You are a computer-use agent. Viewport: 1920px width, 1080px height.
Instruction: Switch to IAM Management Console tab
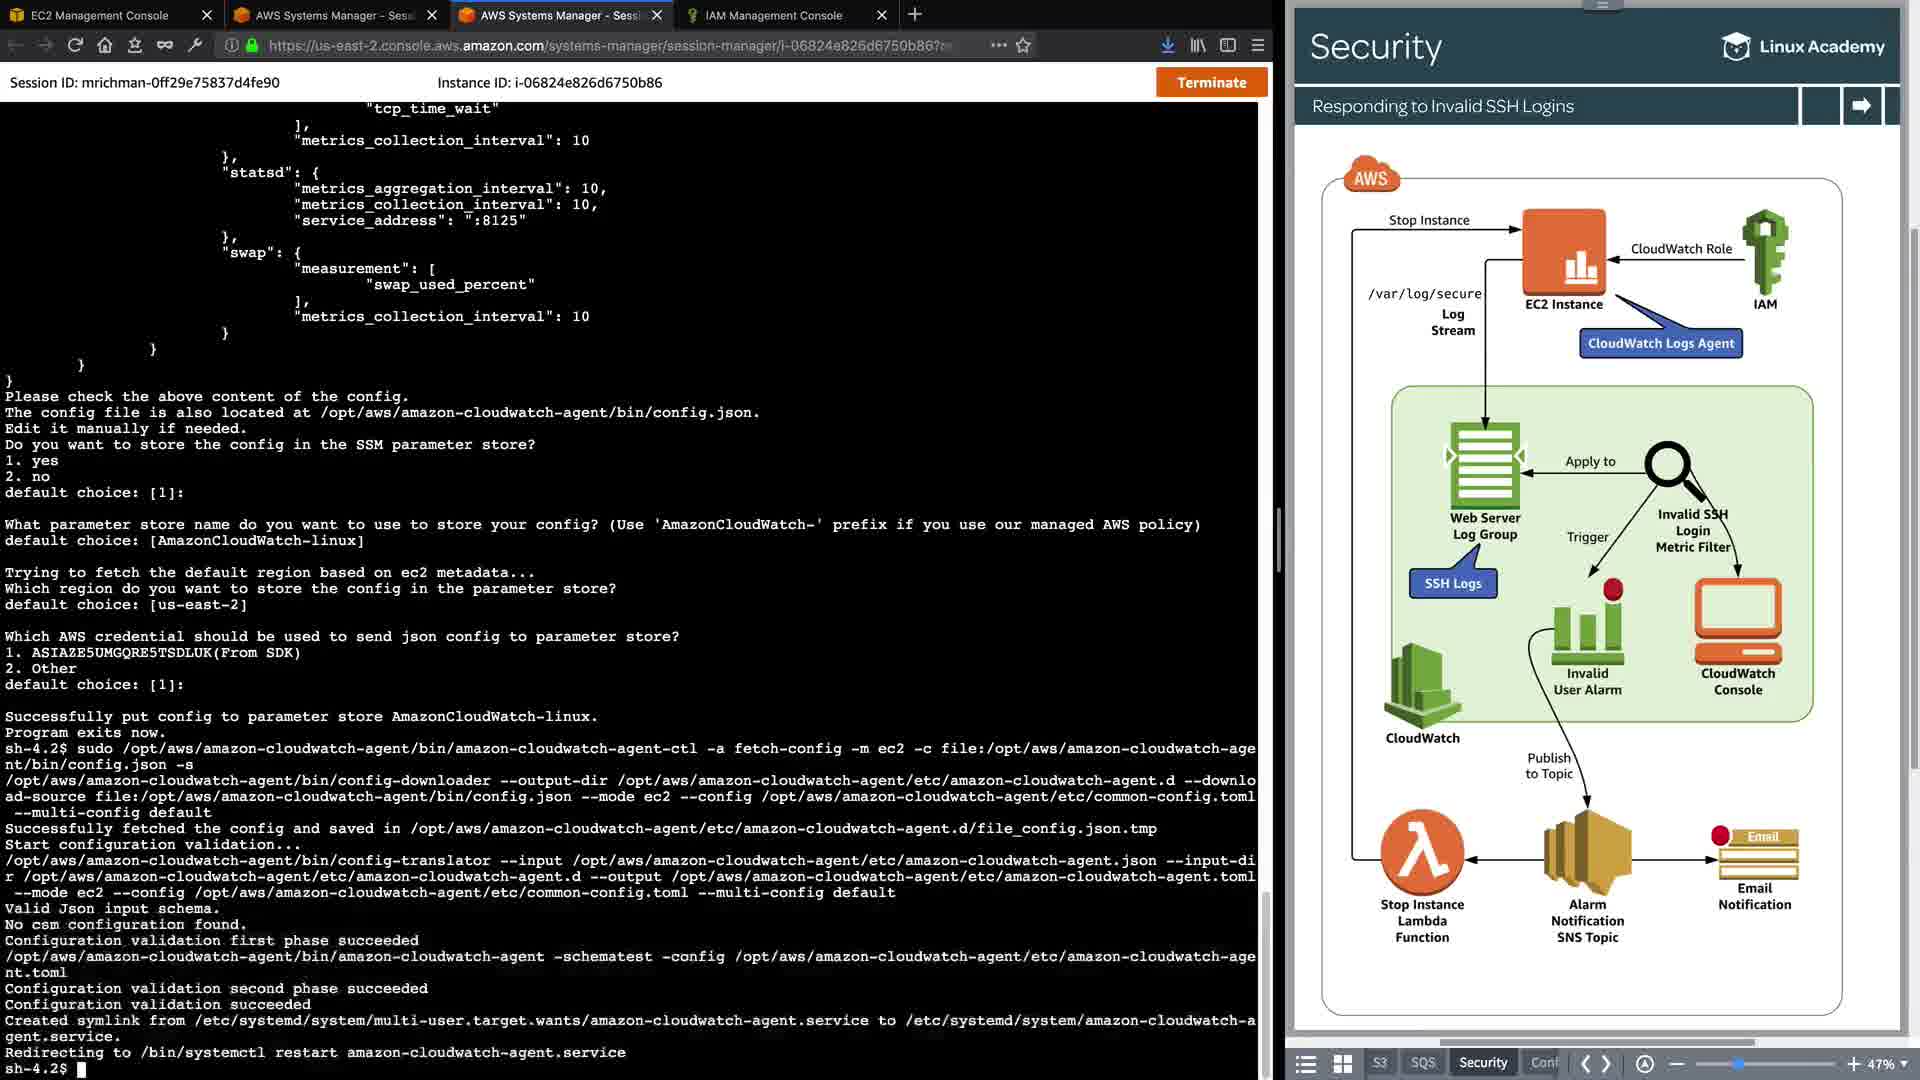[x=773, y=15]
